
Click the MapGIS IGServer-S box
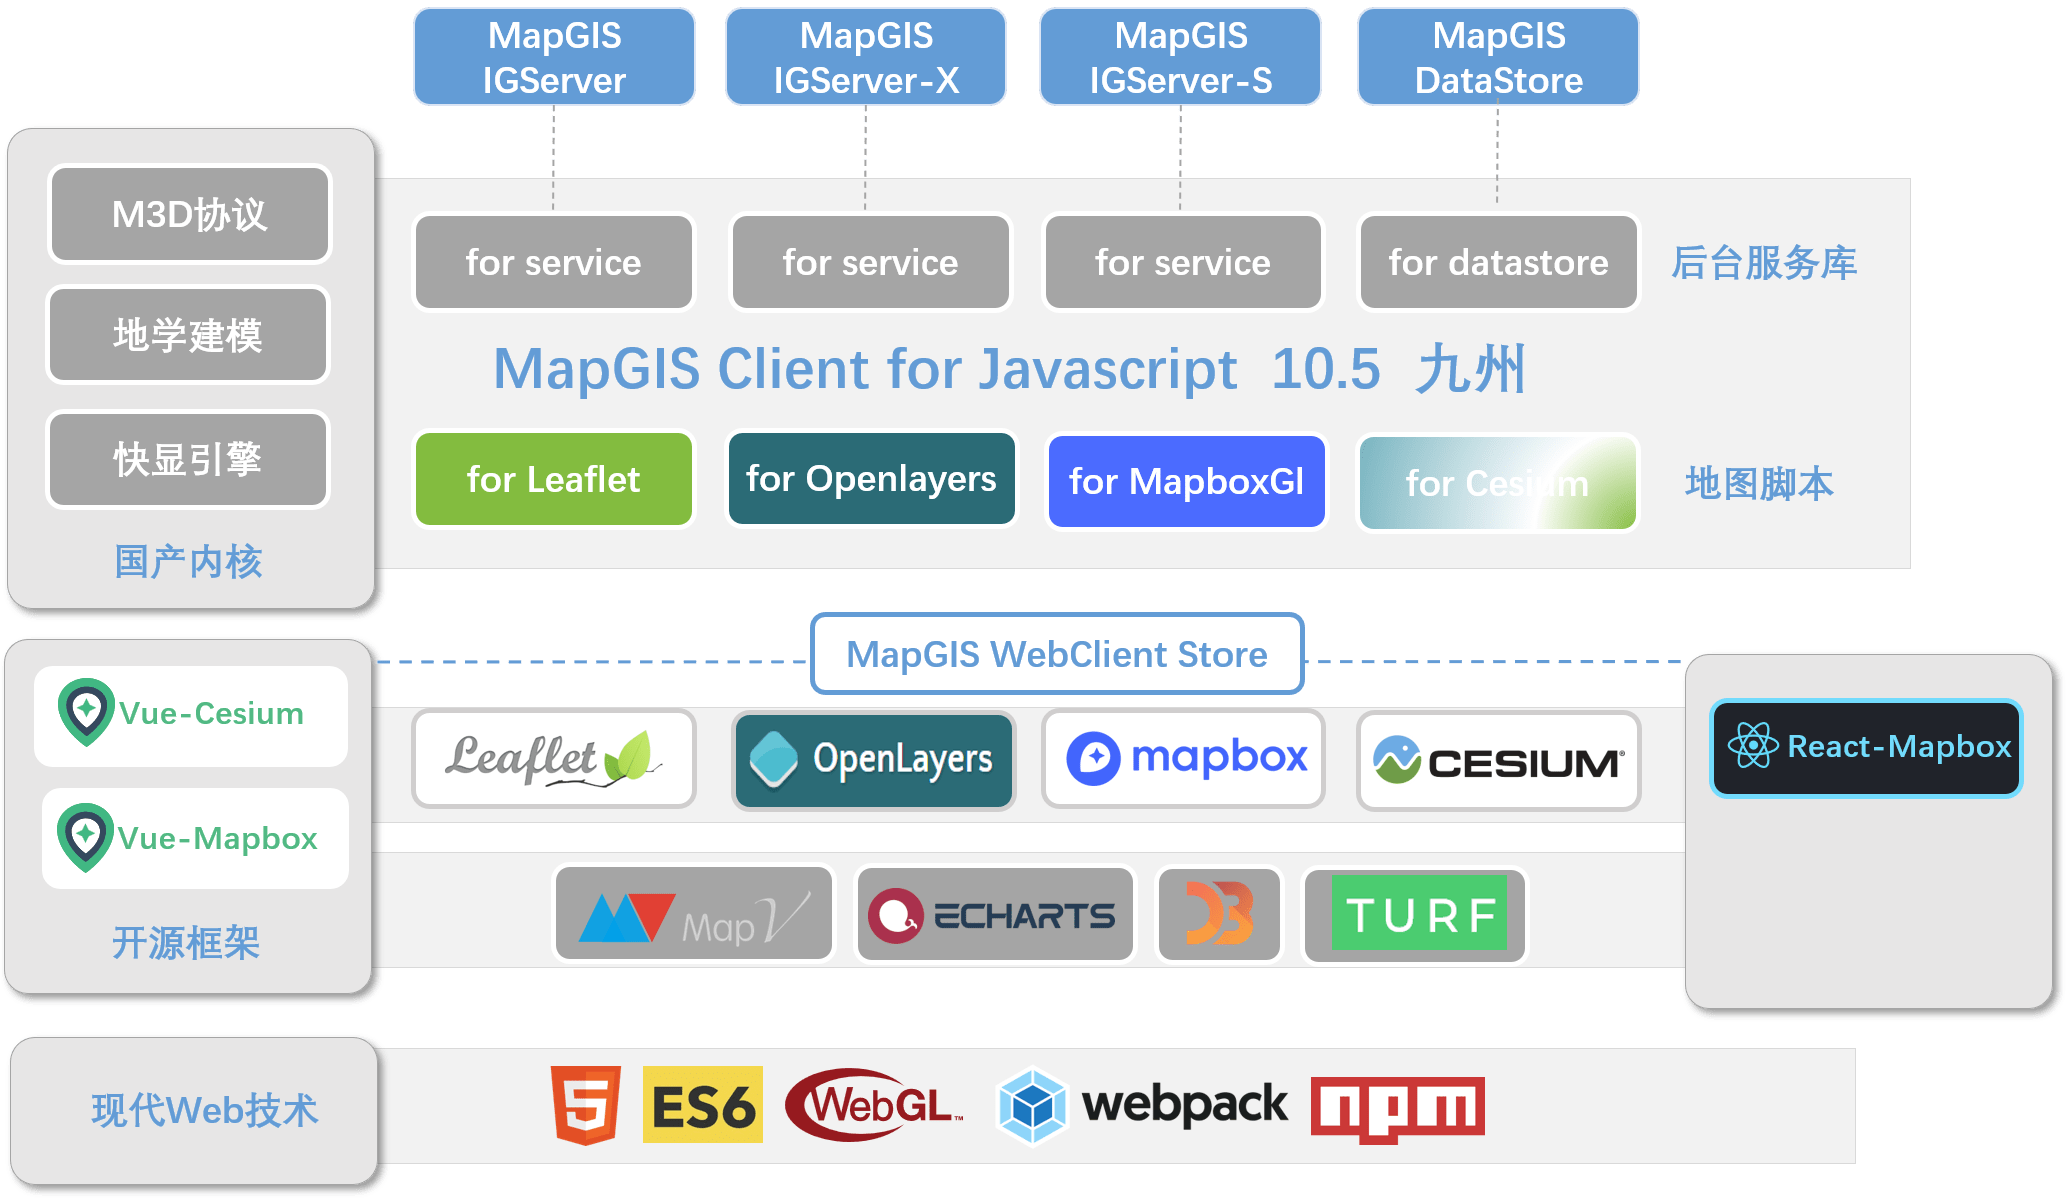pyautogui.click(x=1181, y=57)
